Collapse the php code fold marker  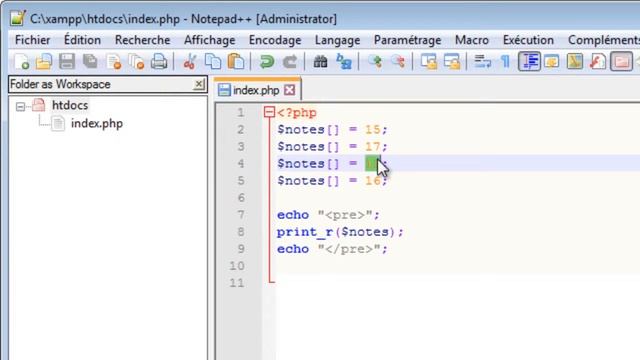click(269, 112)
